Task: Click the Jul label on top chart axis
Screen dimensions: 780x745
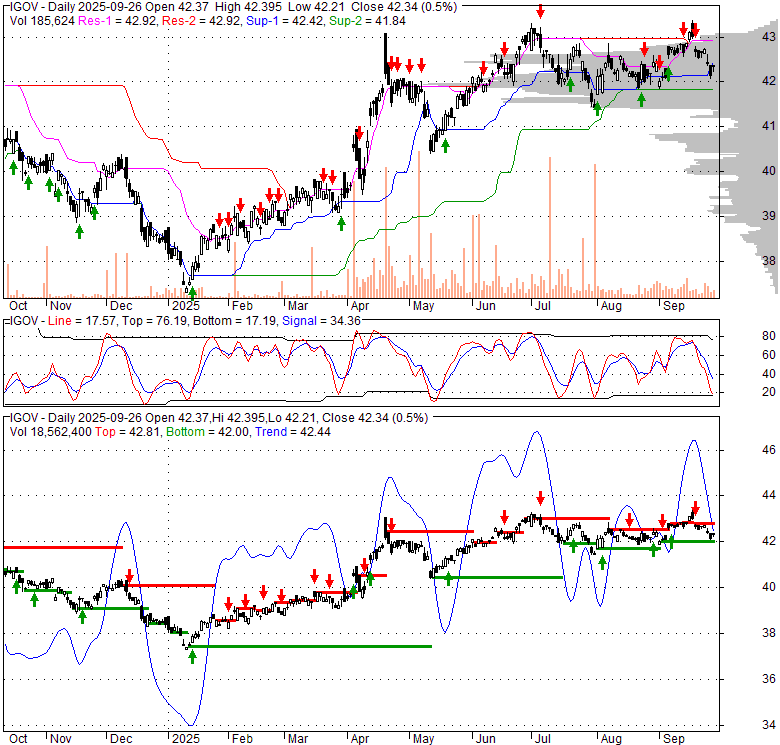Action: coord(543,306)
